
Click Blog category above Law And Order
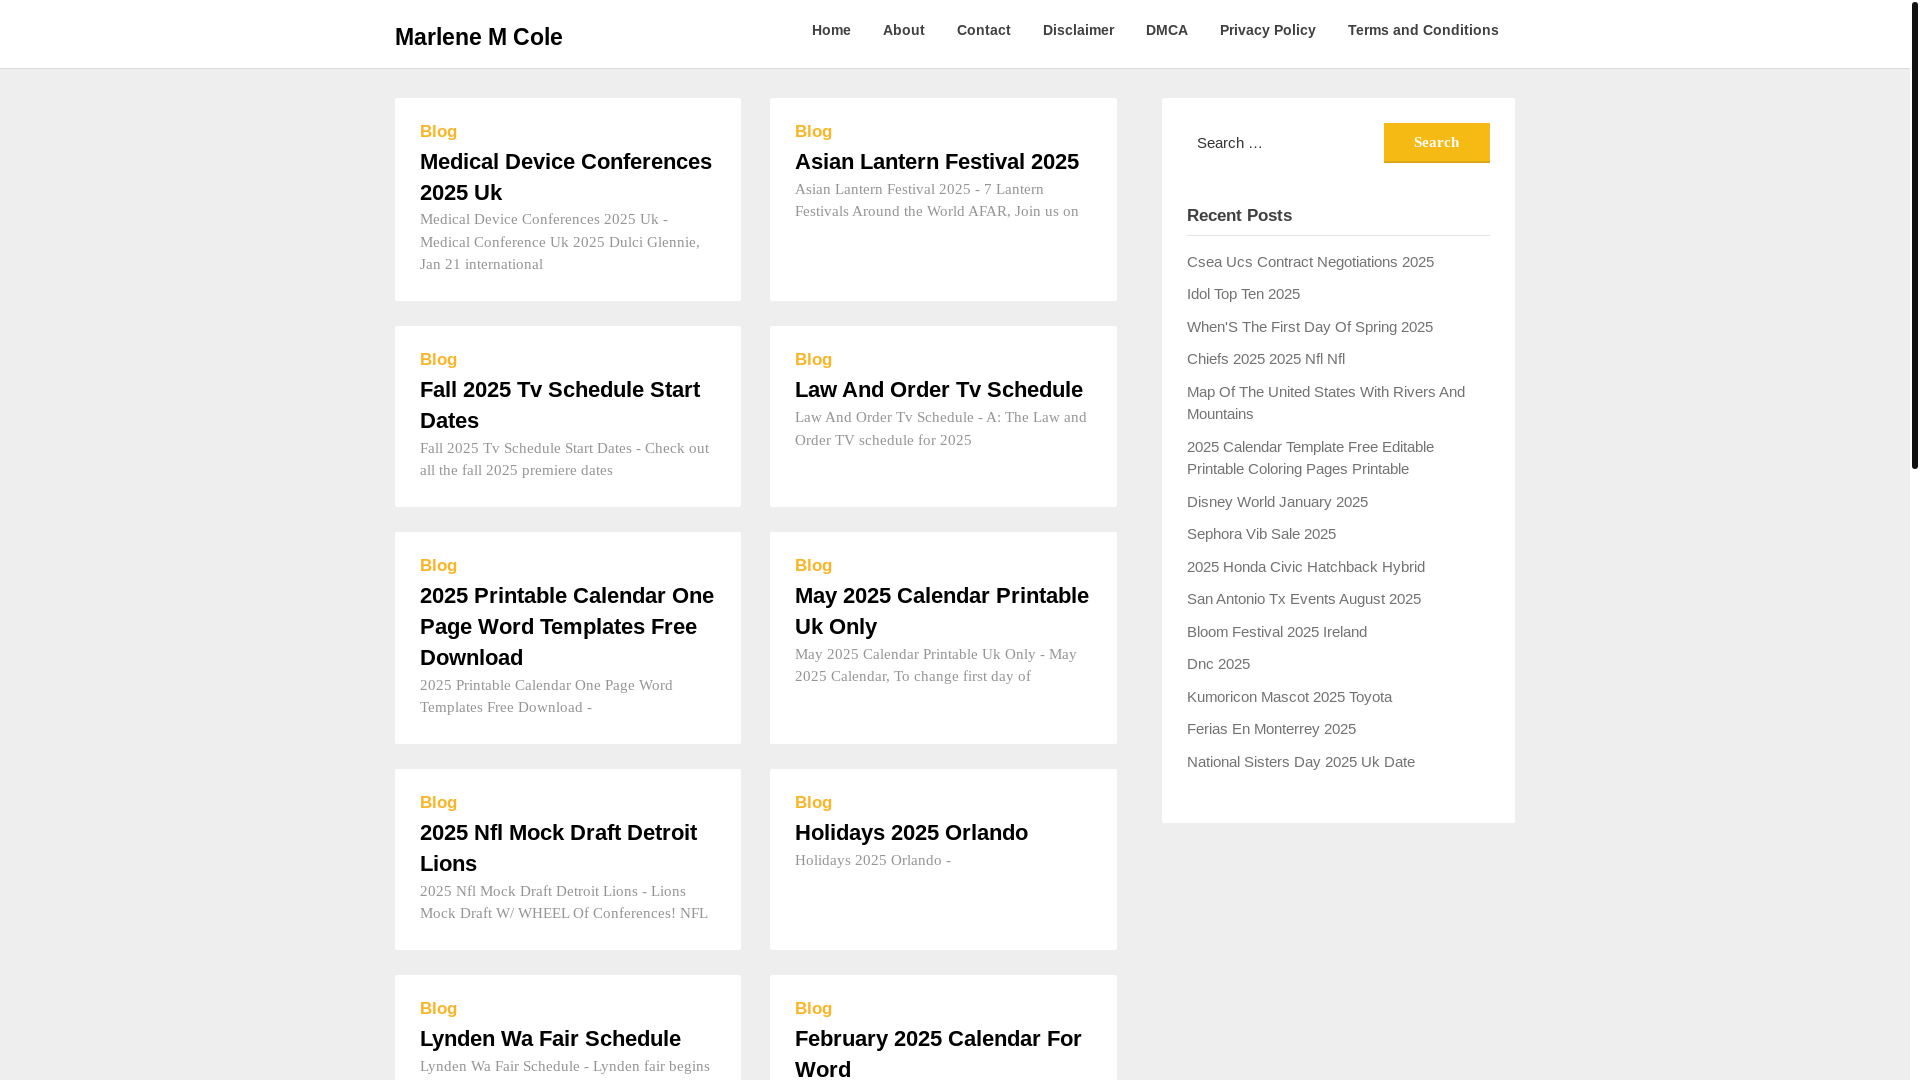pyautogui.click(x=813, y=359)
